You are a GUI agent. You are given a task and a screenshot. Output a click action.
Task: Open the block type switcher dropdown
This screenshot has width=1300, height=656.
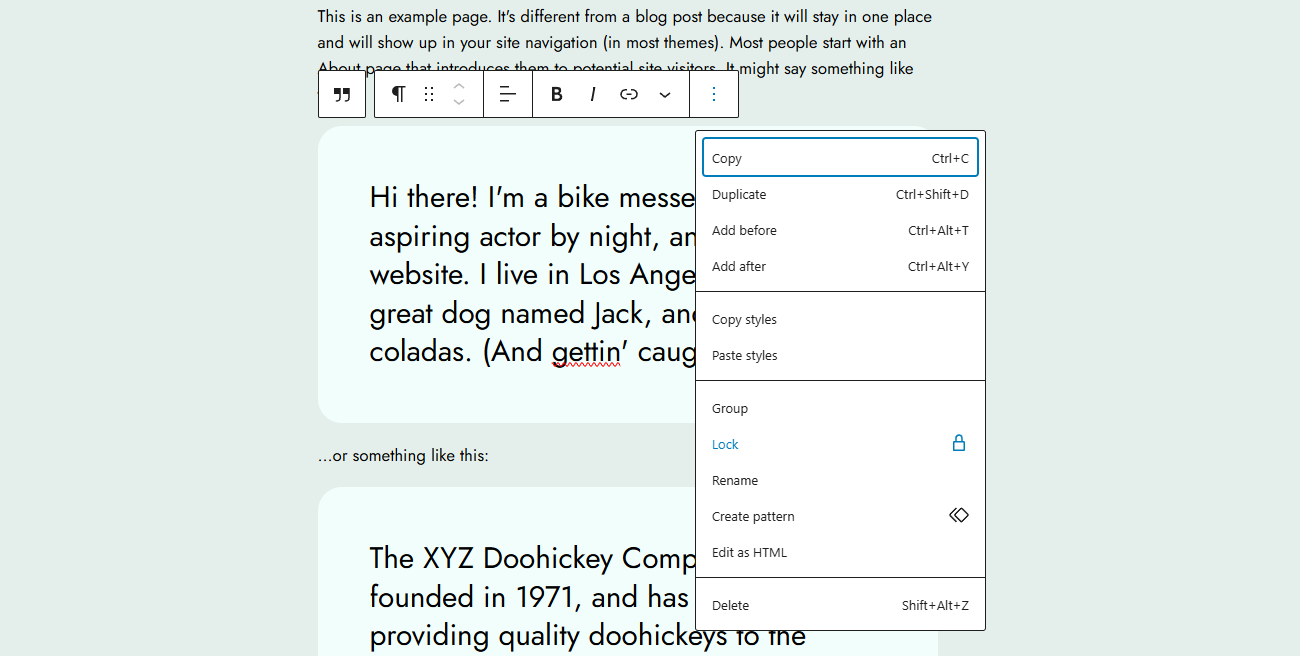[x=398, y=94]
